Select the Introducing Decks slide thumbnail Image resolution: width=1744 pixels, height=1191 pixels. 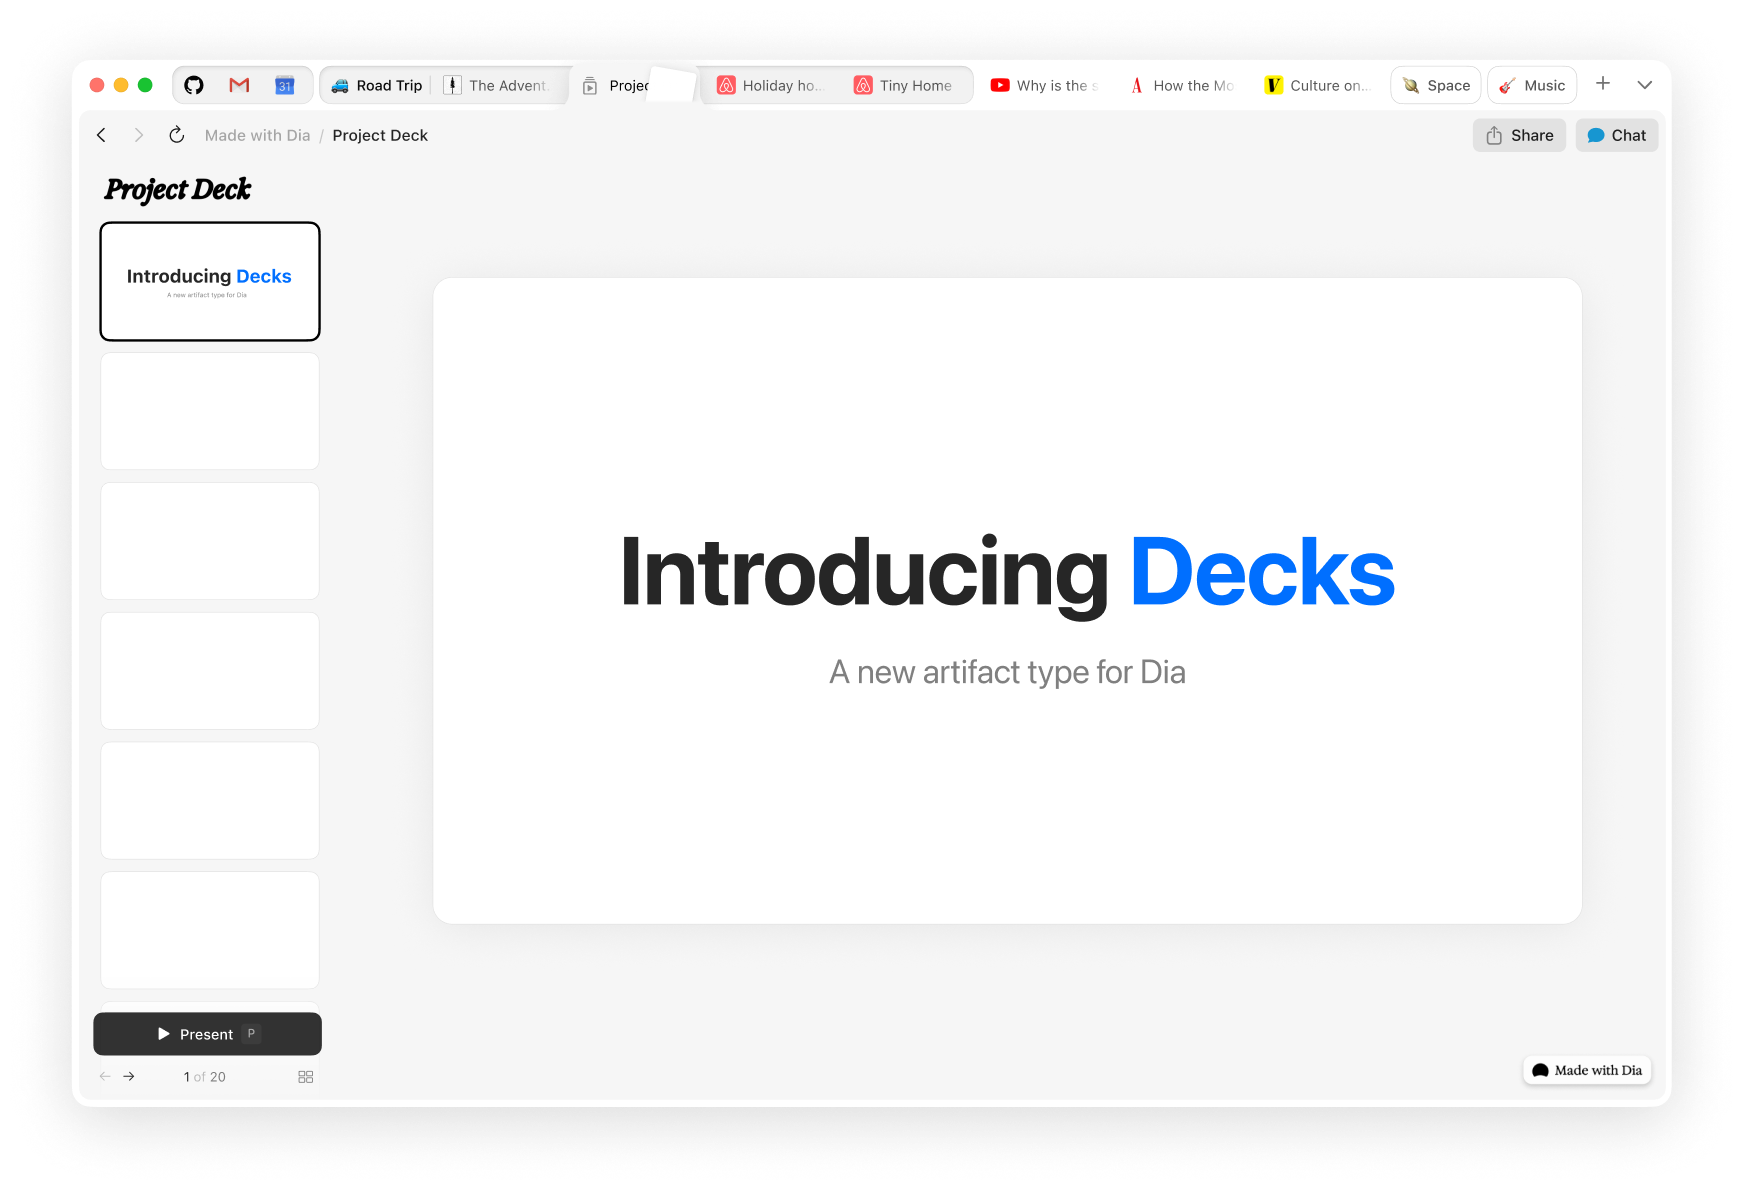pos(210,281)
